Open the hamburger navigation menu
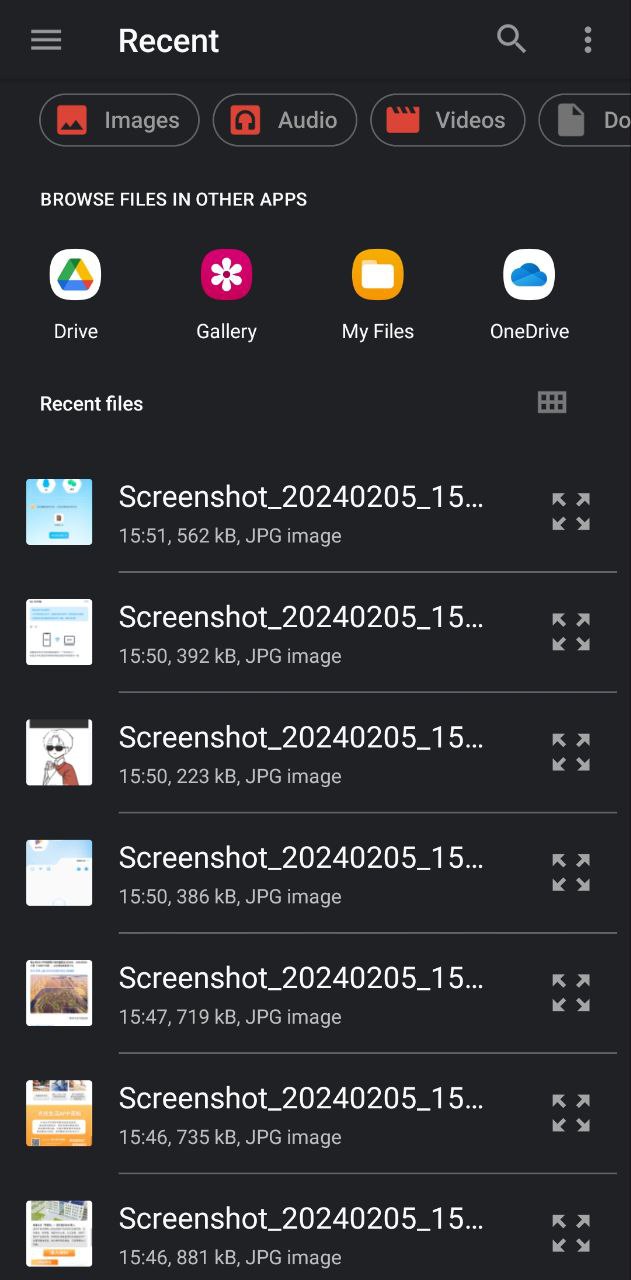The height and width of the screenshot is (1280, 631). click(x=46, y=40)
